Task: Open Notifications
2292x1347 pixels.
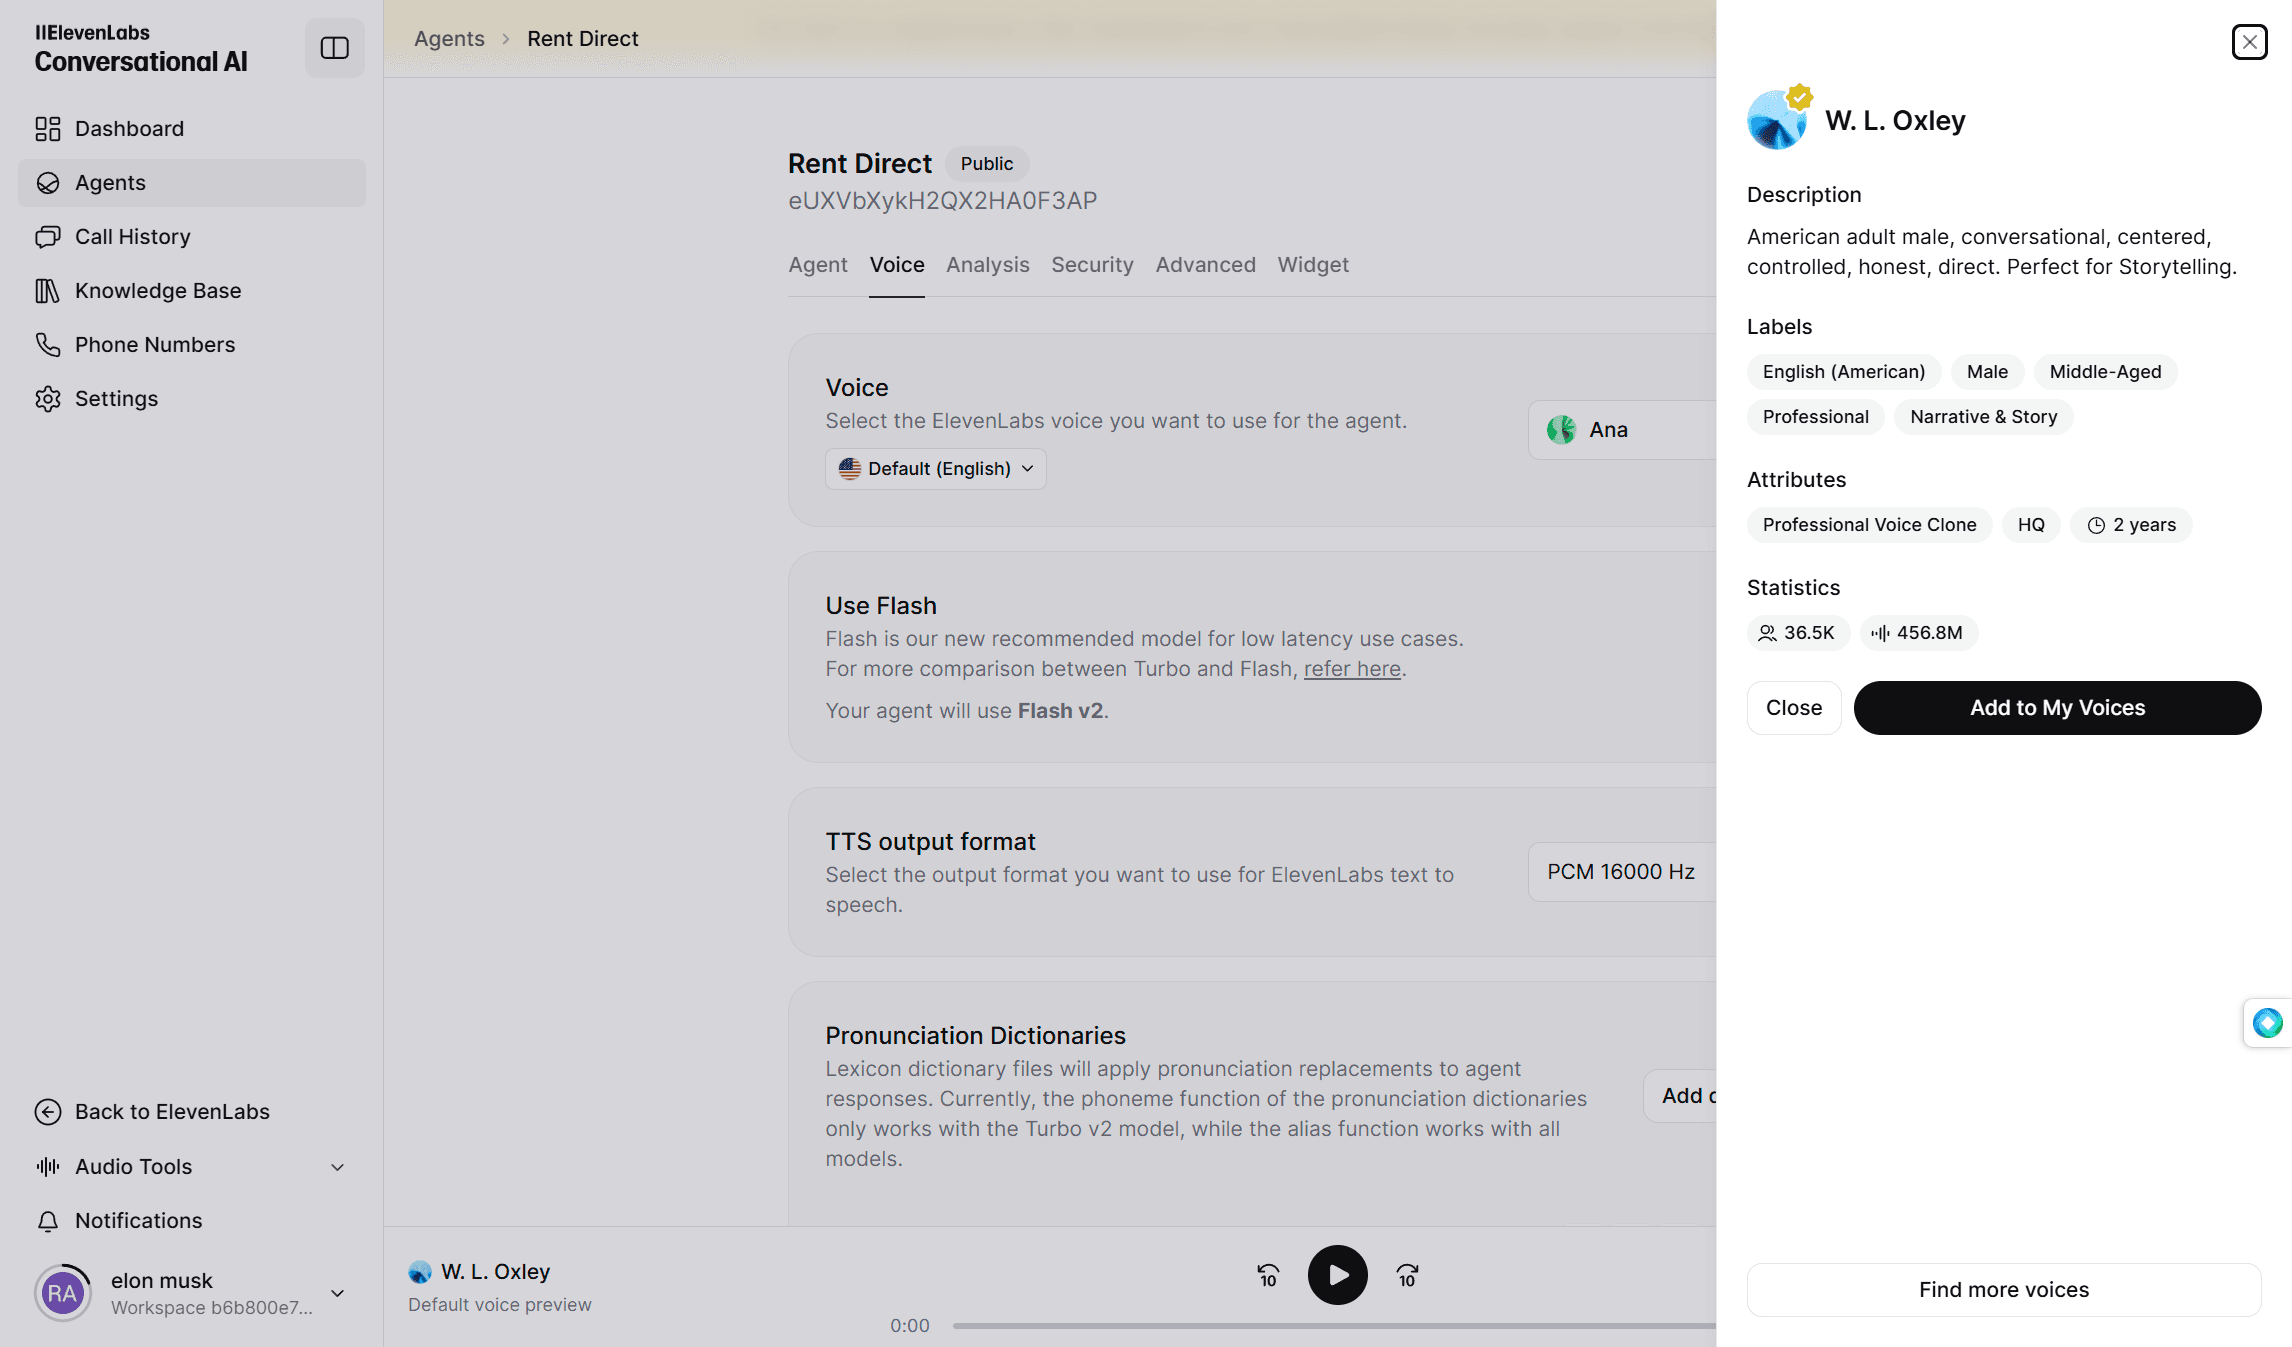Action: [192, 1221]
